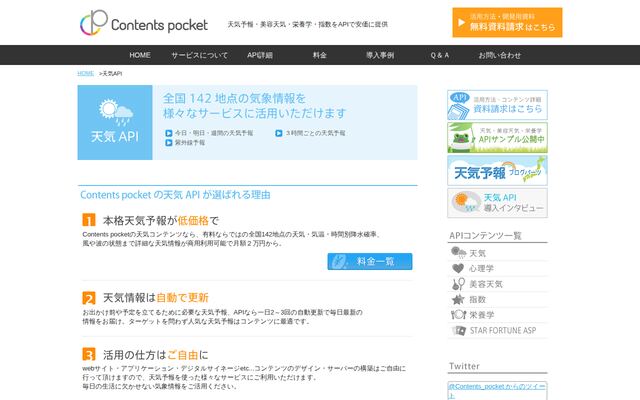The width and height of the screenshot is (640, 400).
Task: Click the >天気API breadcrumb text
Action: point(110,73)
